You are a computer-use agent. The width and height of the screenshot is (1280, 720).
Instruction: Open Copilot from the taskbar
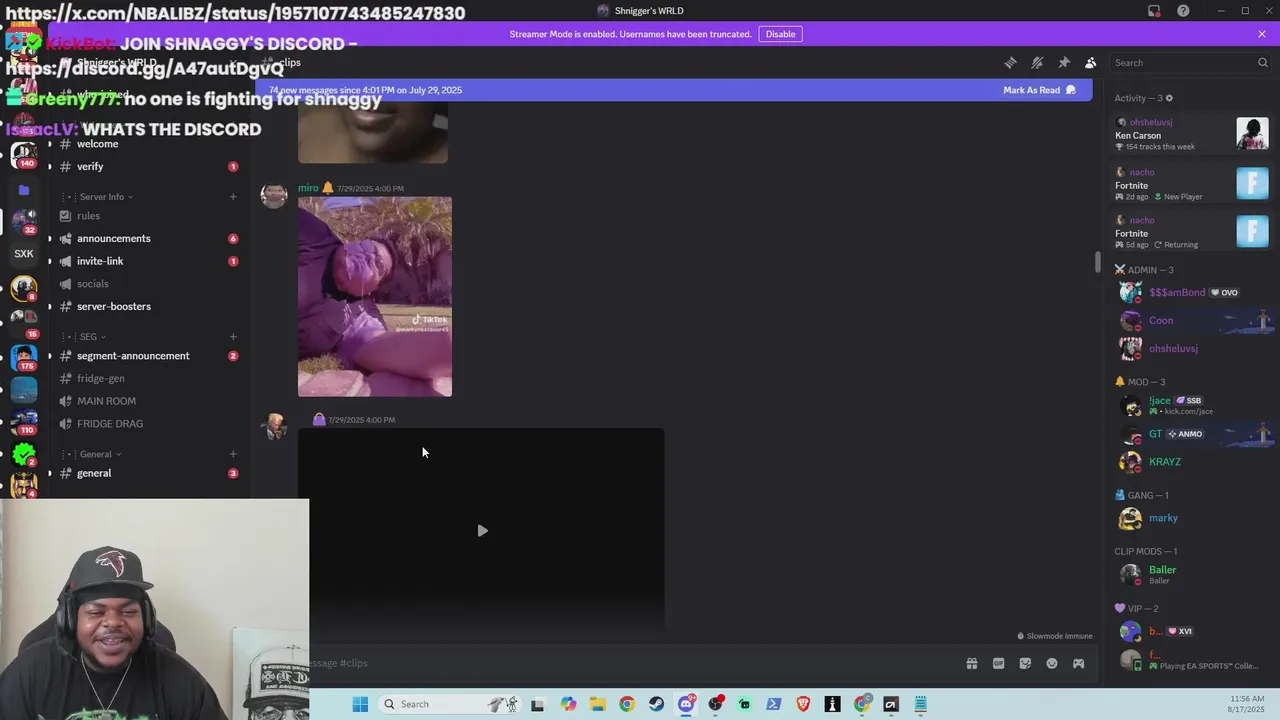pos(568,704)
